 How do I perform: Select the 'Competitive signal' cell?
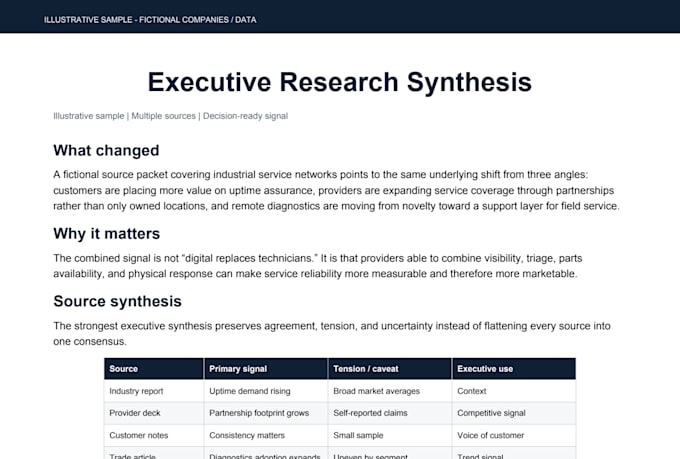[514, 413]
